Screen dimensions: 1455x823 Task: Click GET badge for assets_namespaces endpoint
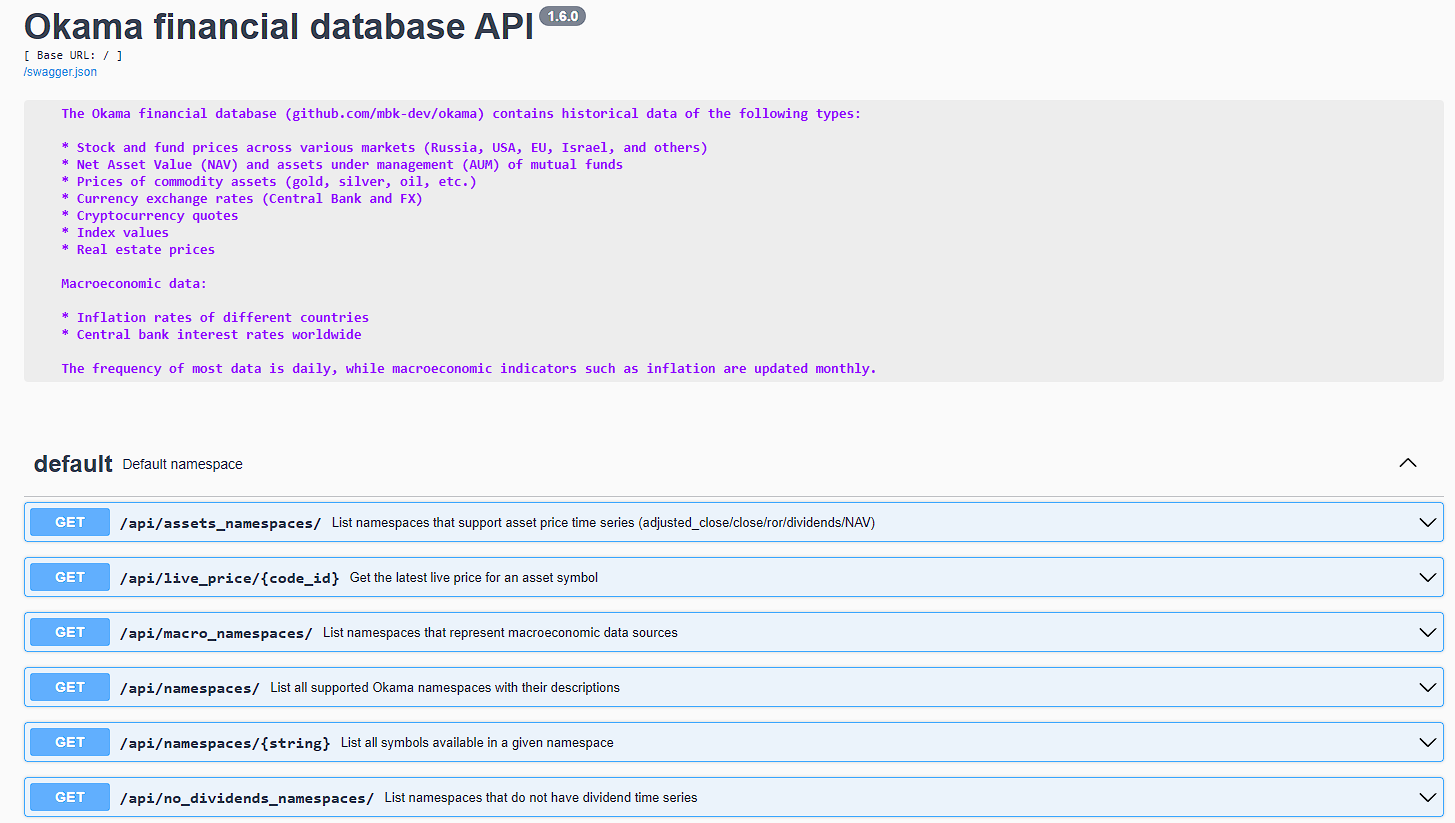click(x=70, y=522)
